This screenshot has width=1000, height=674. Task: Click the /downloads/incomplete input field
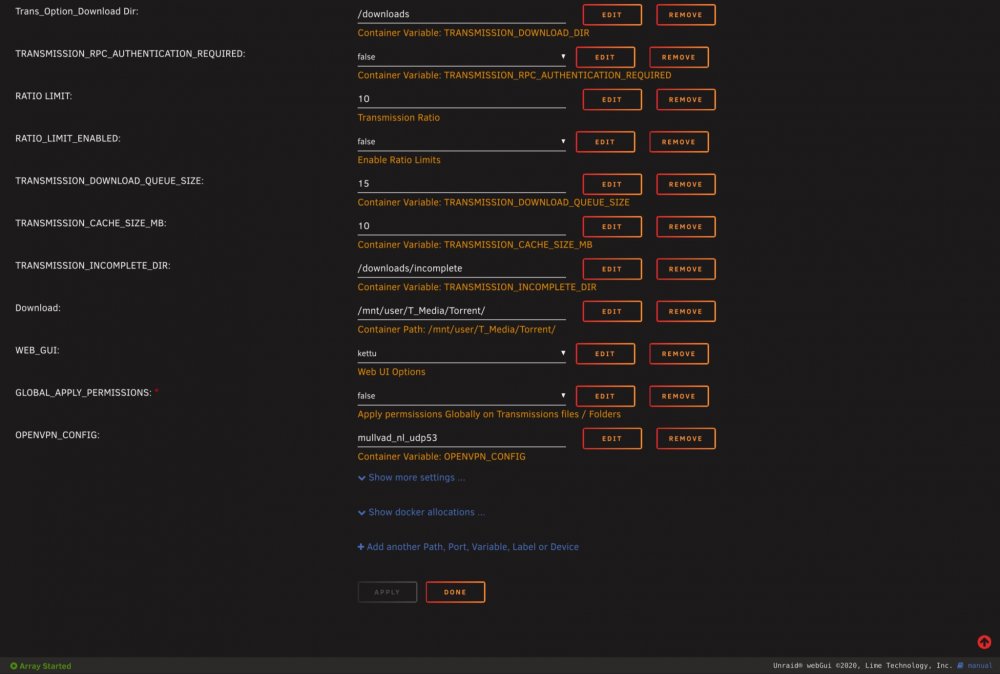[x=461, y=268]
